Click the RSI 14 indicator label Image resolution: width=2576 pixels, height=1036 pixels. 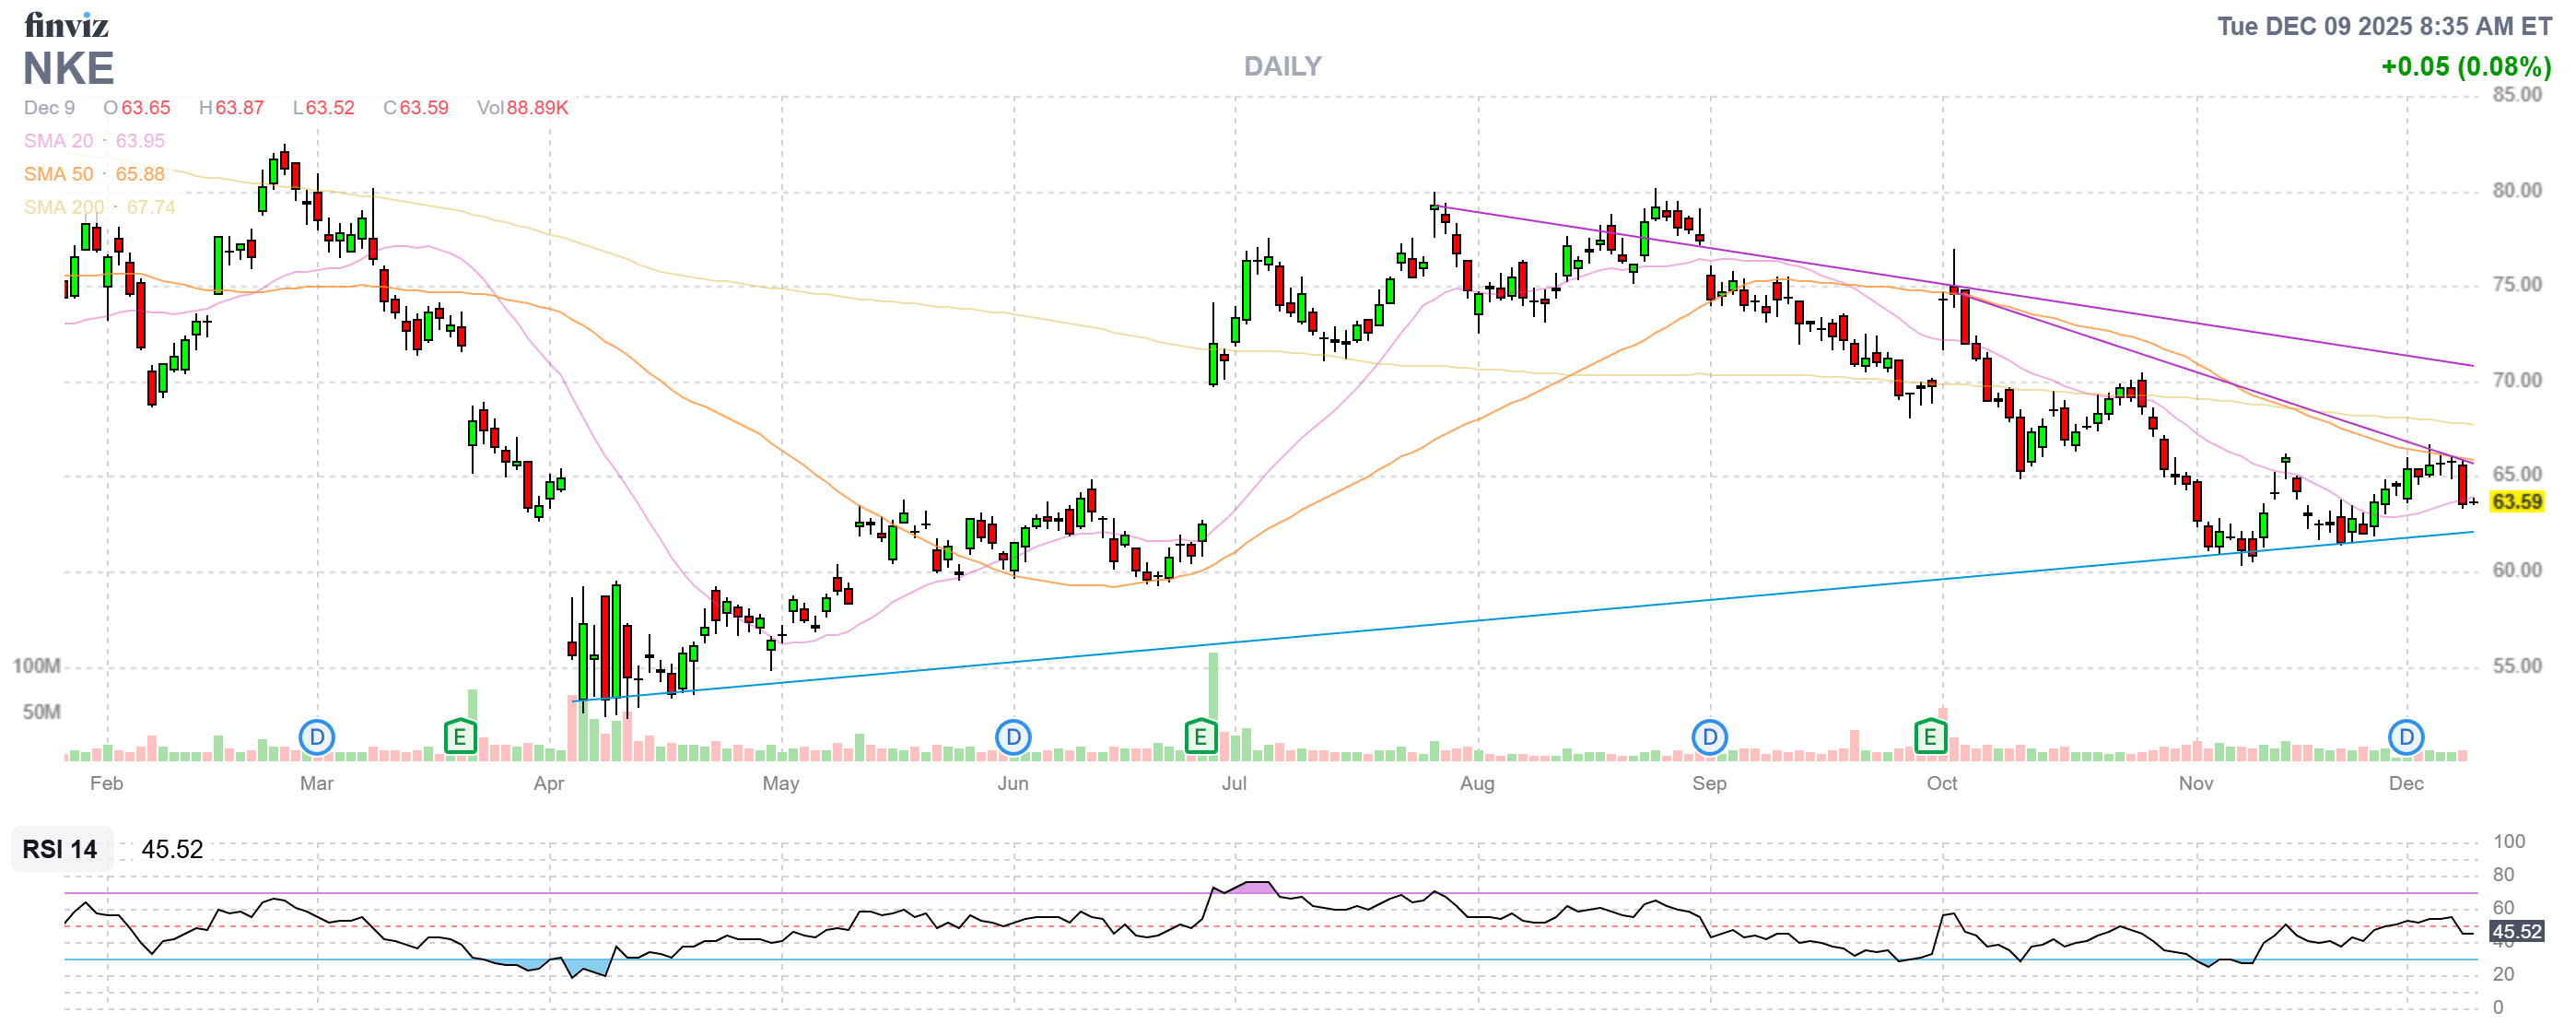tap(60, 849)
